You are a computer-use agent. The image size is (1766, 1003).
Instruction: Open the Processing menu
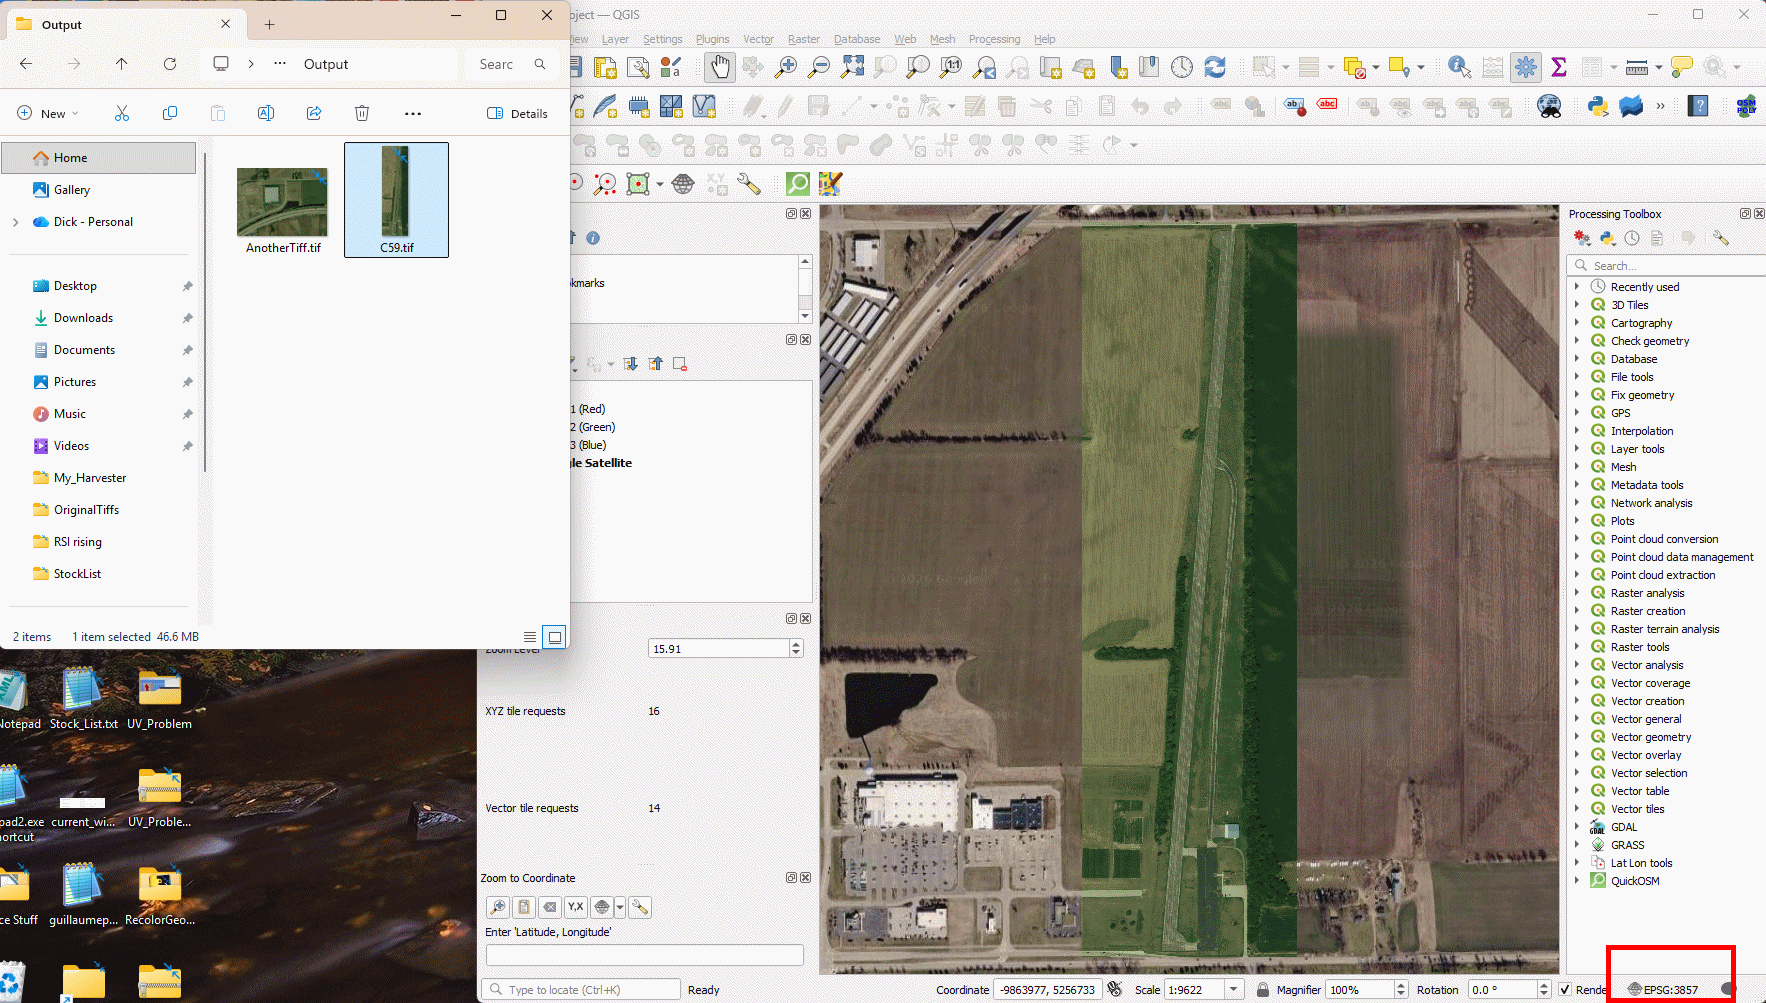click(x=994, y=39)
